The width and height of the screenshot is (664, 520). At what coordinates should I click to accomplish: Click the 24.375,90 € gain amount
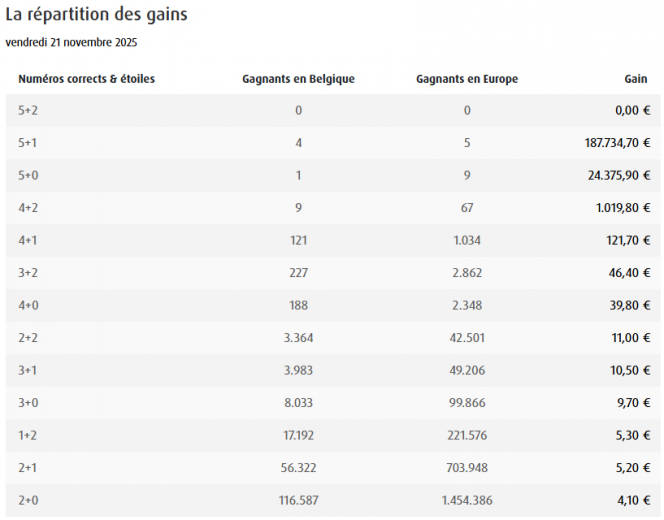click(621, 175)
